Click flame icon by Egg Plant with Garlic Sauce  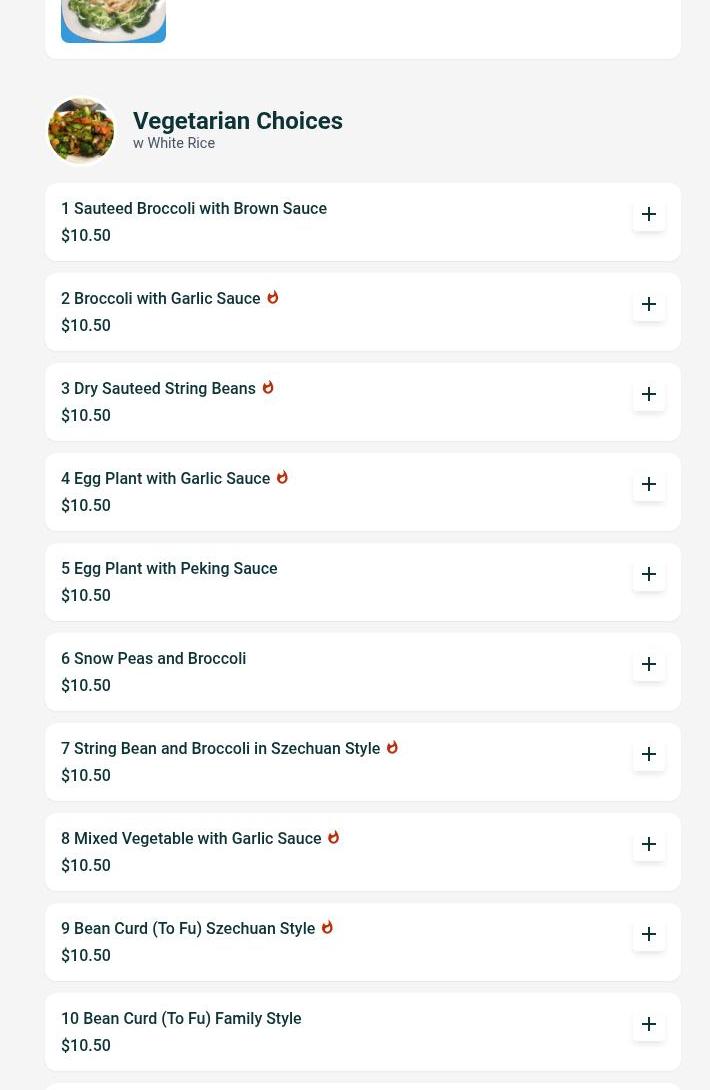coord(282,478)
